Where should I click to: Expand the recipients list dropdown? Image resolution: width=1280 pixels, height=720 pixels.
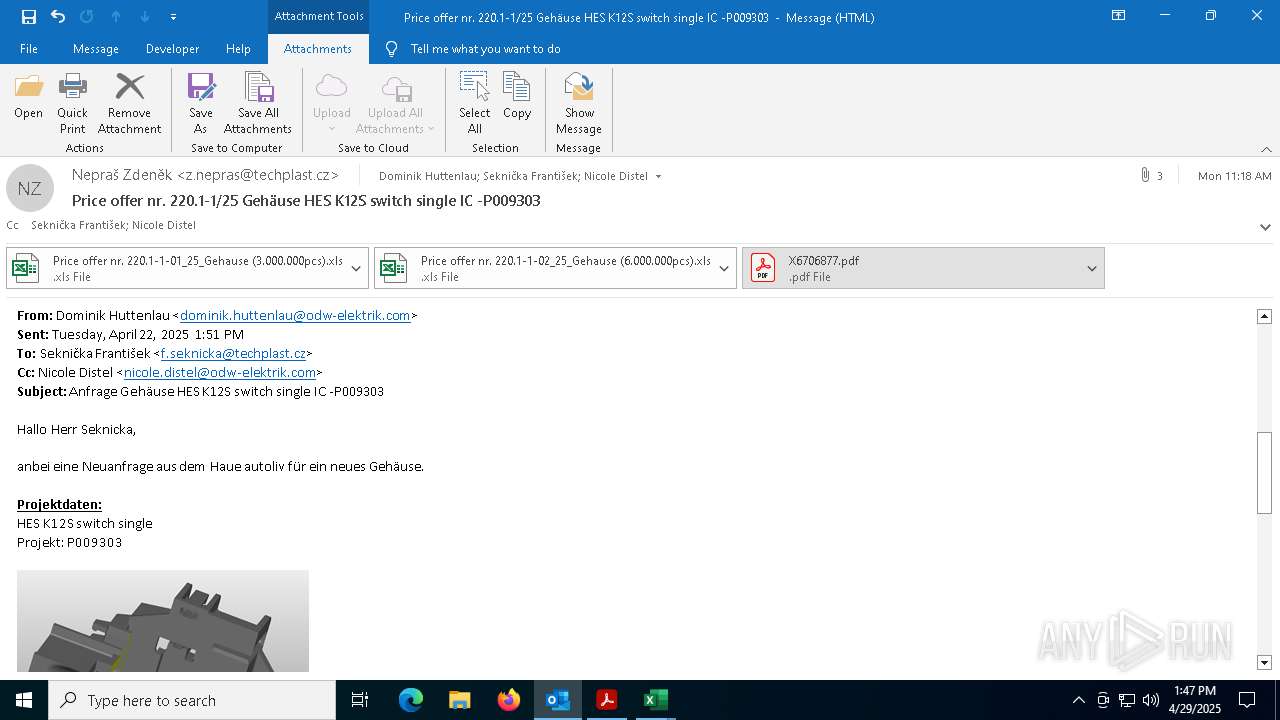pyautogui.click(x=658, y=177)
